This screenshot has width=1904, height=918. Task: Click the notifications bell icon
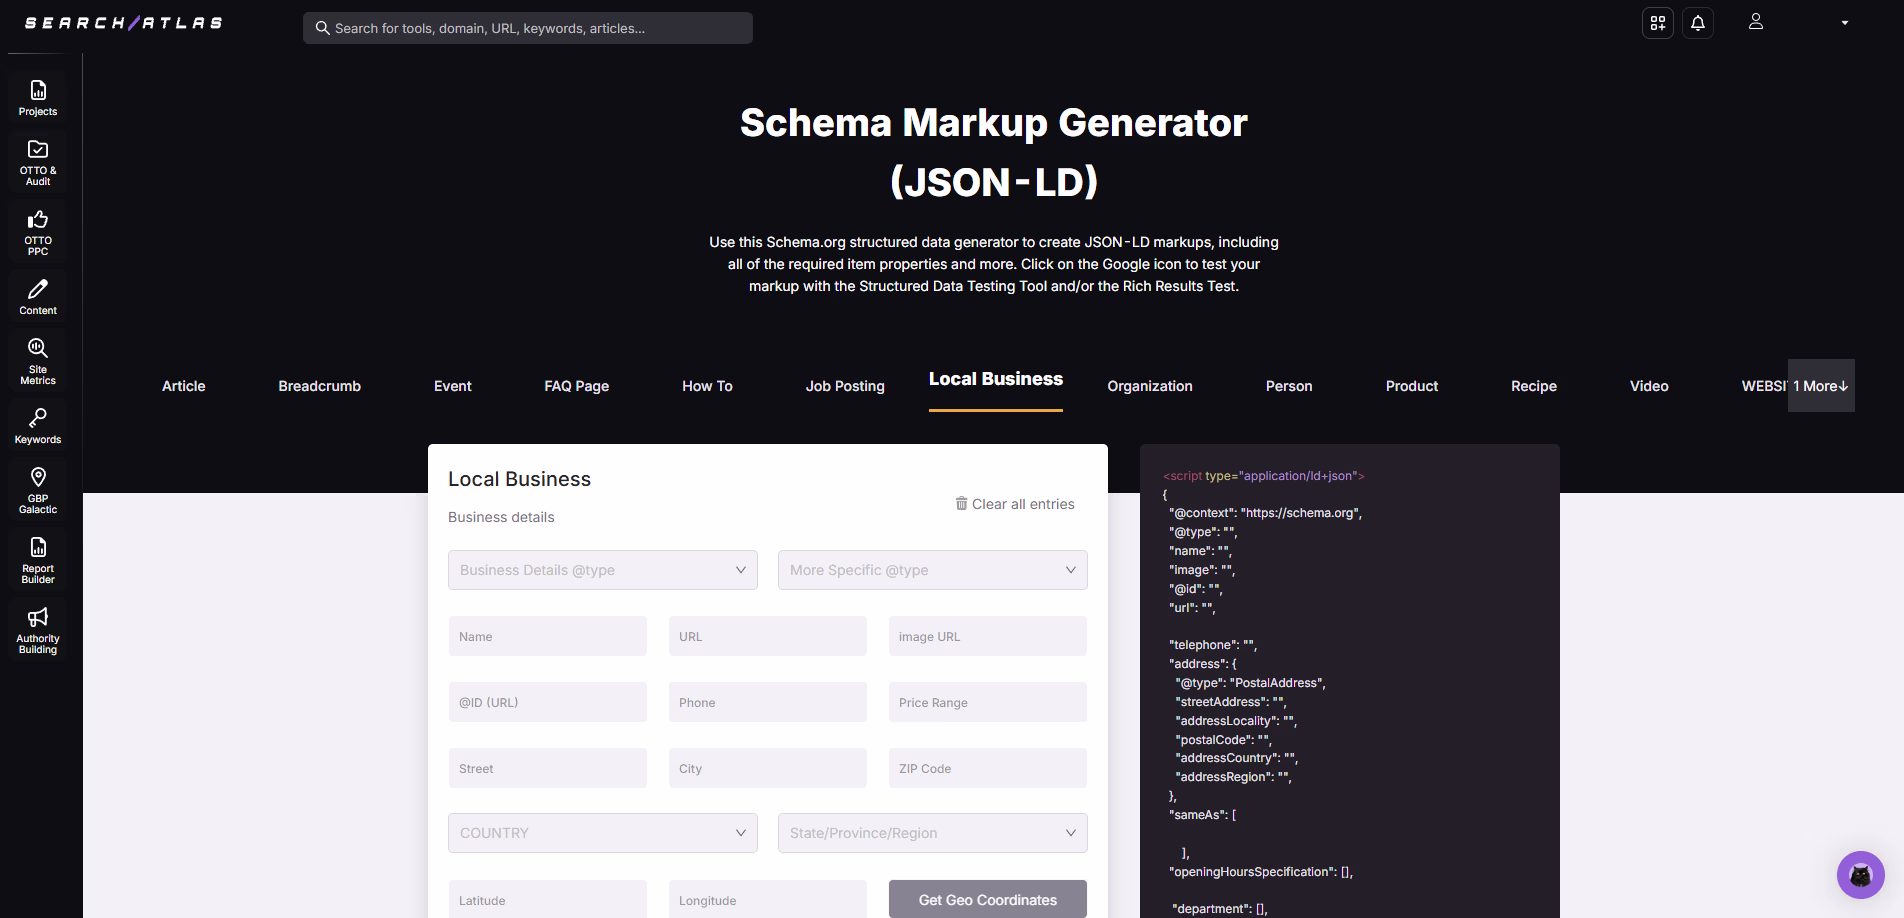coord(1698,23)
